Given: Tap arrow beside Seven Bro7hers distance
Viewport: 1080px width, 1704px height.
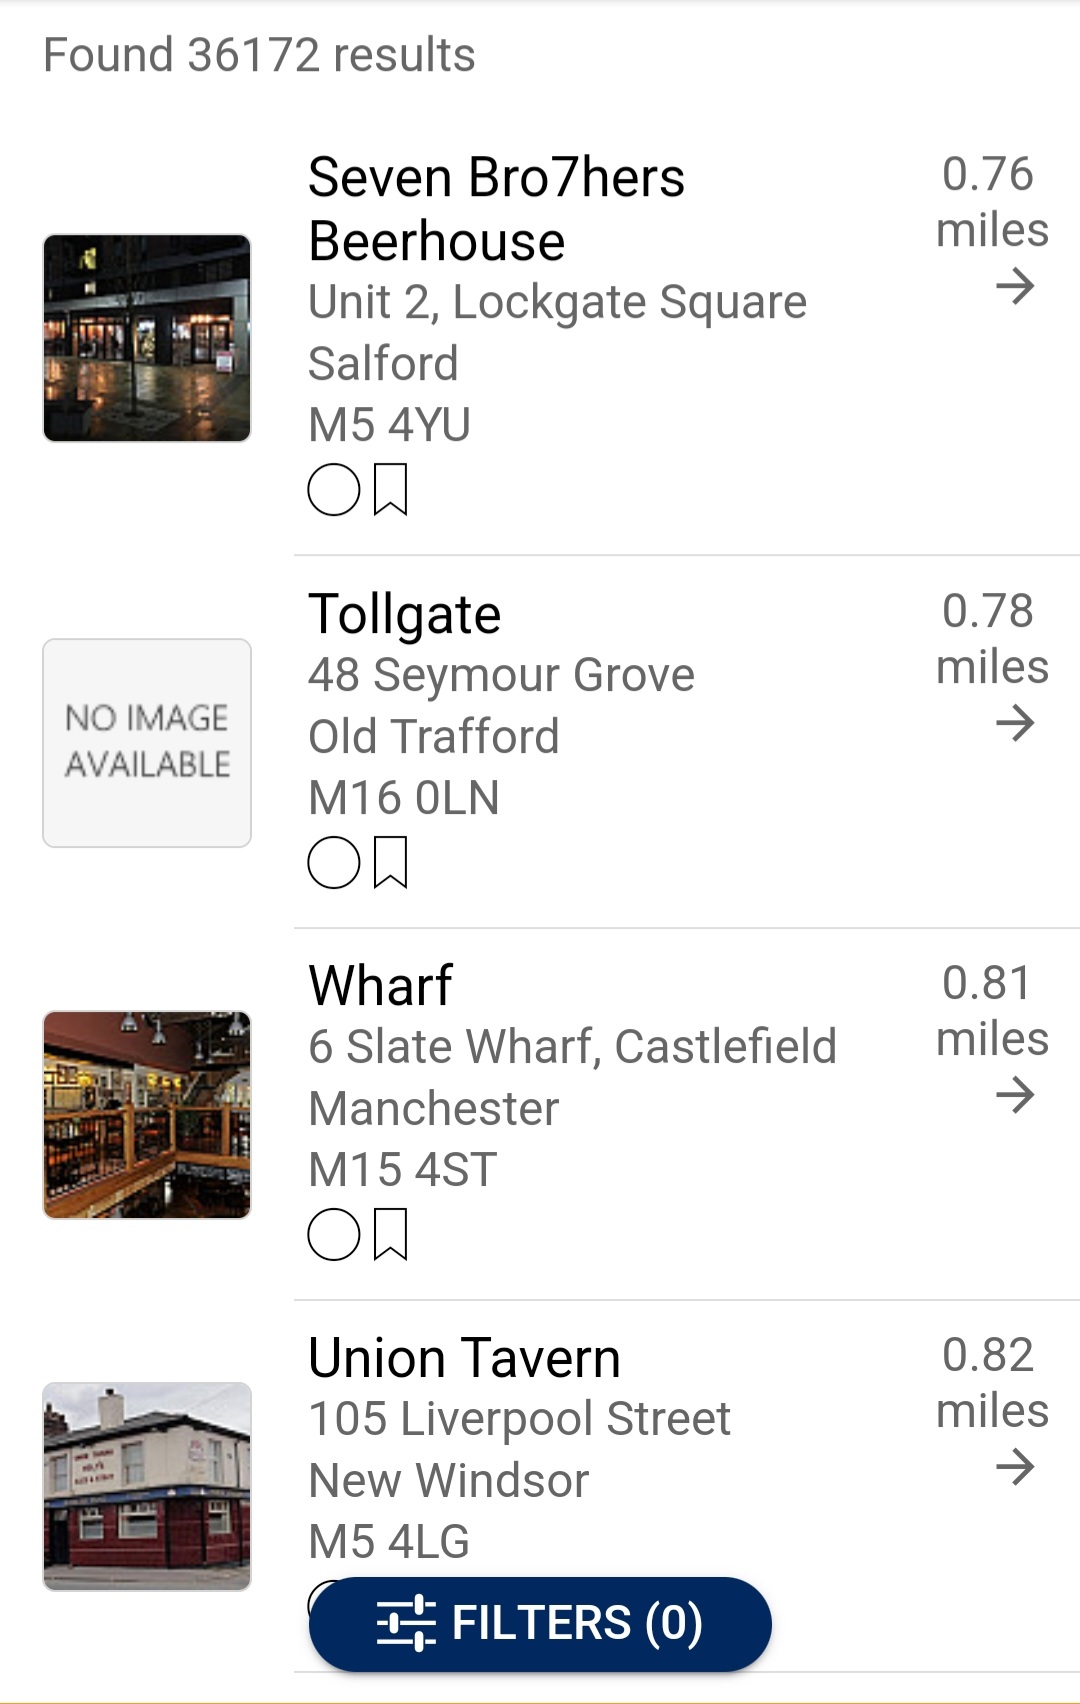Looking at the screenshot, I should 1014,287.
